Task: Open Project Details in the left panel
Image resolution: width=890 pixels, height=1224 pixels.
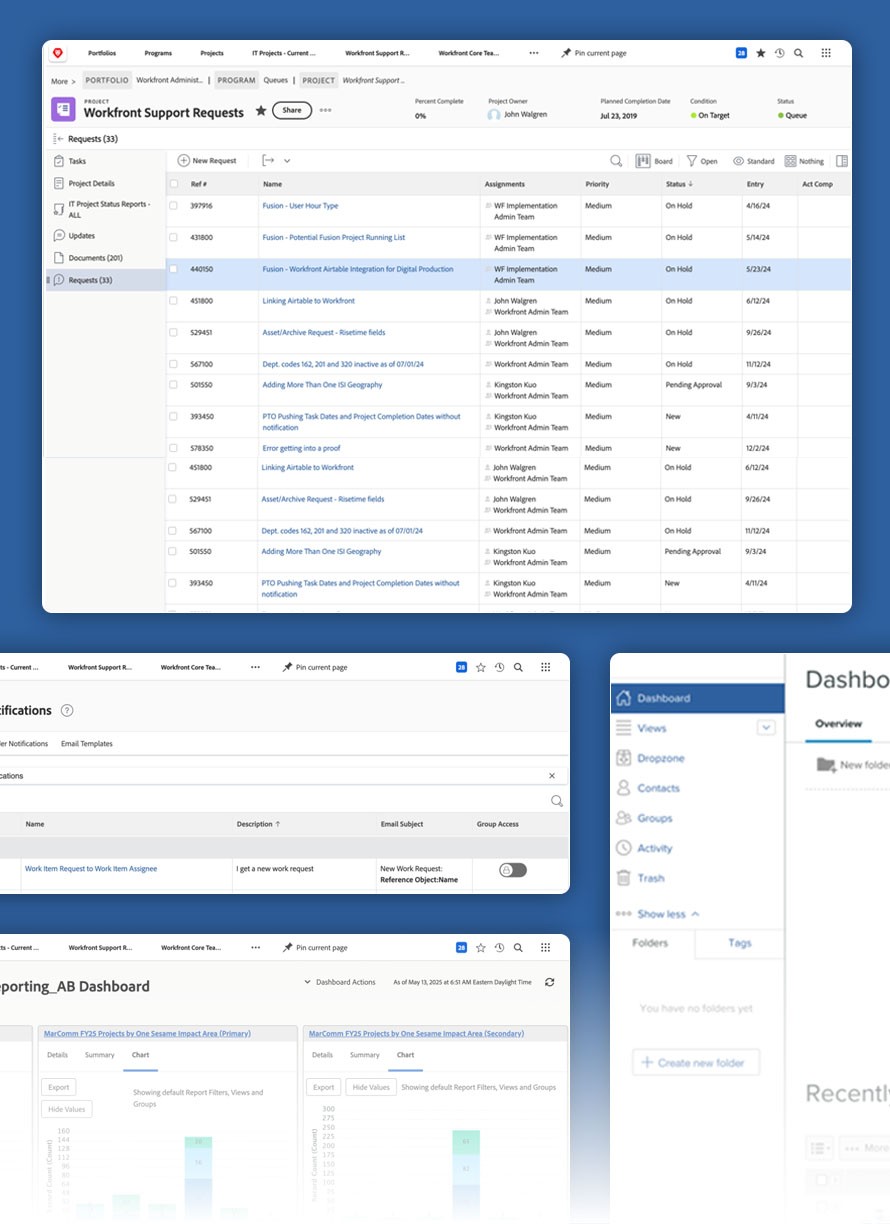Action: 91,183
